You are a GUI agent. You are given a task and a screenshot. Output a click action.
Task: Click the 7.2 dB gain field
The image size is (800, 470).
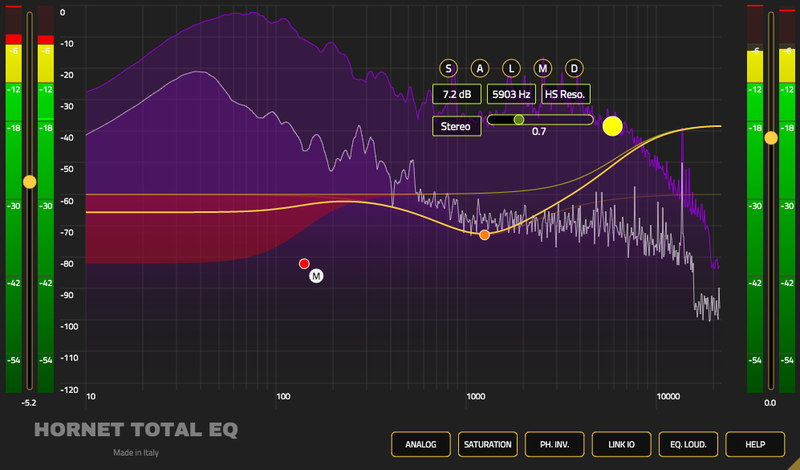(457, 94)
